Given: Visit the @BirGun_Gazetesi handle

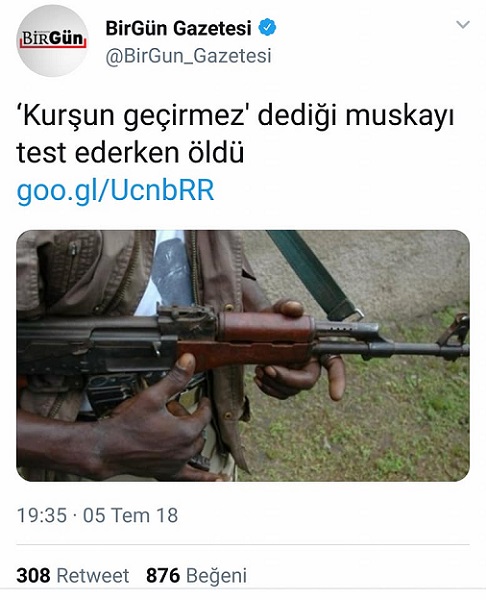Looking at the screenshot, I should click(188, 56).
